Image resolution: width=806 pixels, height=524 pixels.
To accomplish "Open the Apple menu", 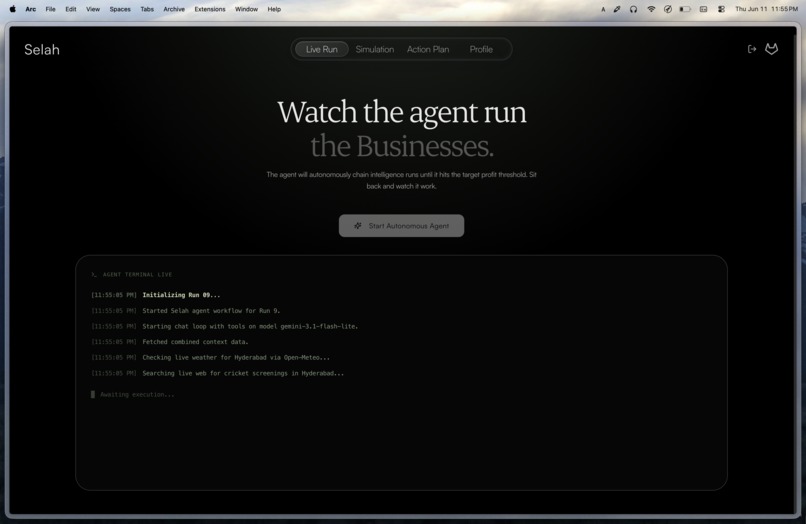I will [12, 9].
